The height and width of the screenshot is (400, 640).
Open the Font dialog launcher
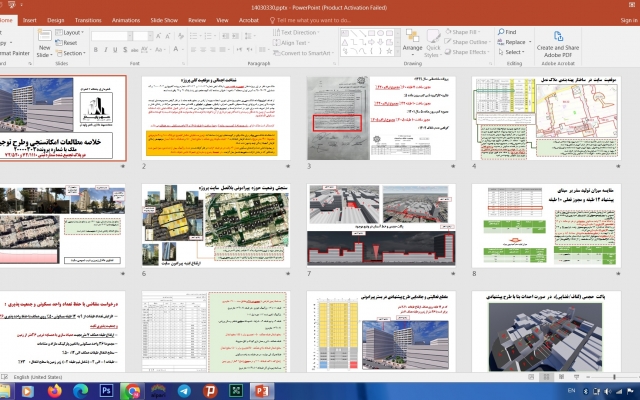183,64
